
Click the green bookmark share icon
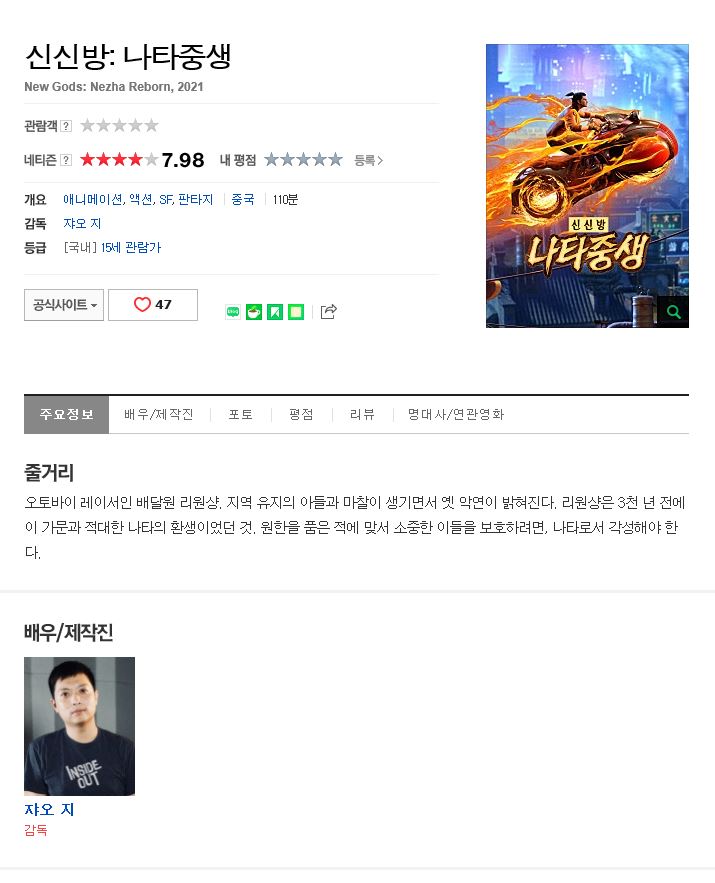[275, 312]
